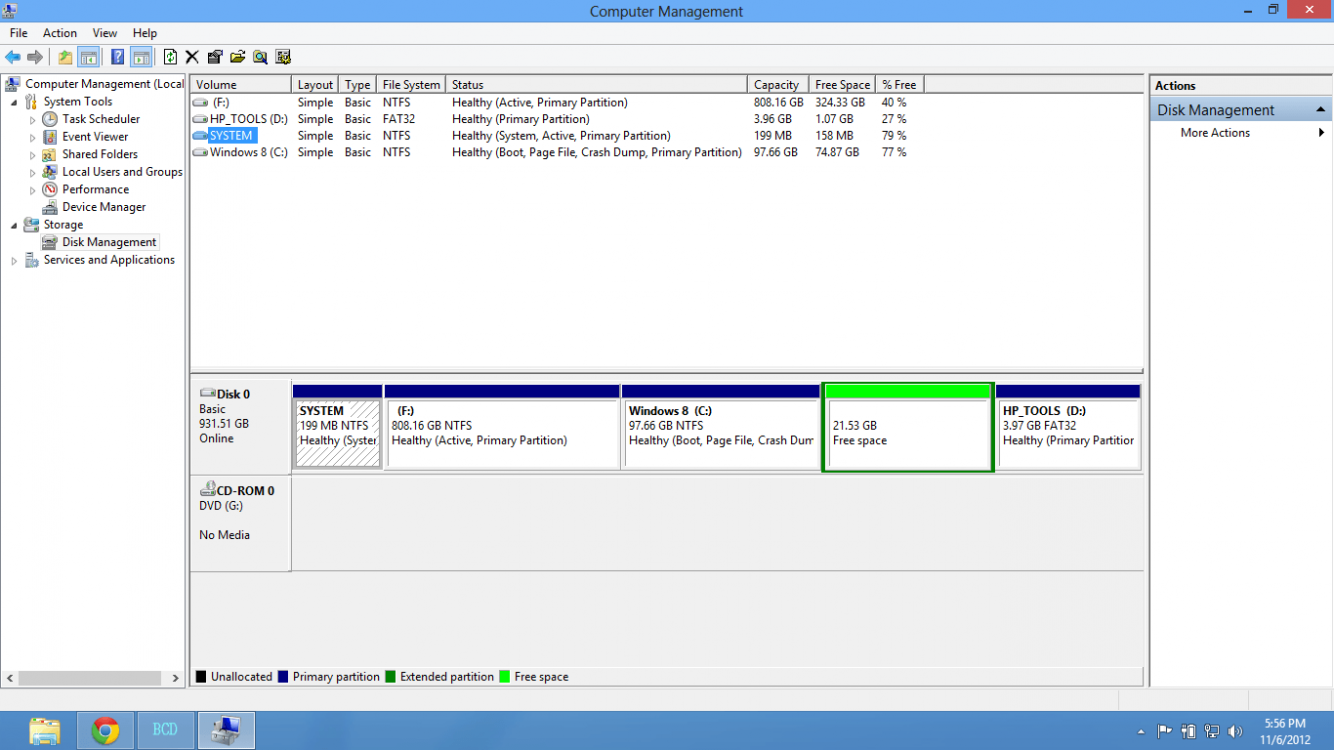
Task: Select Services and Applications tree item
Action: click(109, 260)
